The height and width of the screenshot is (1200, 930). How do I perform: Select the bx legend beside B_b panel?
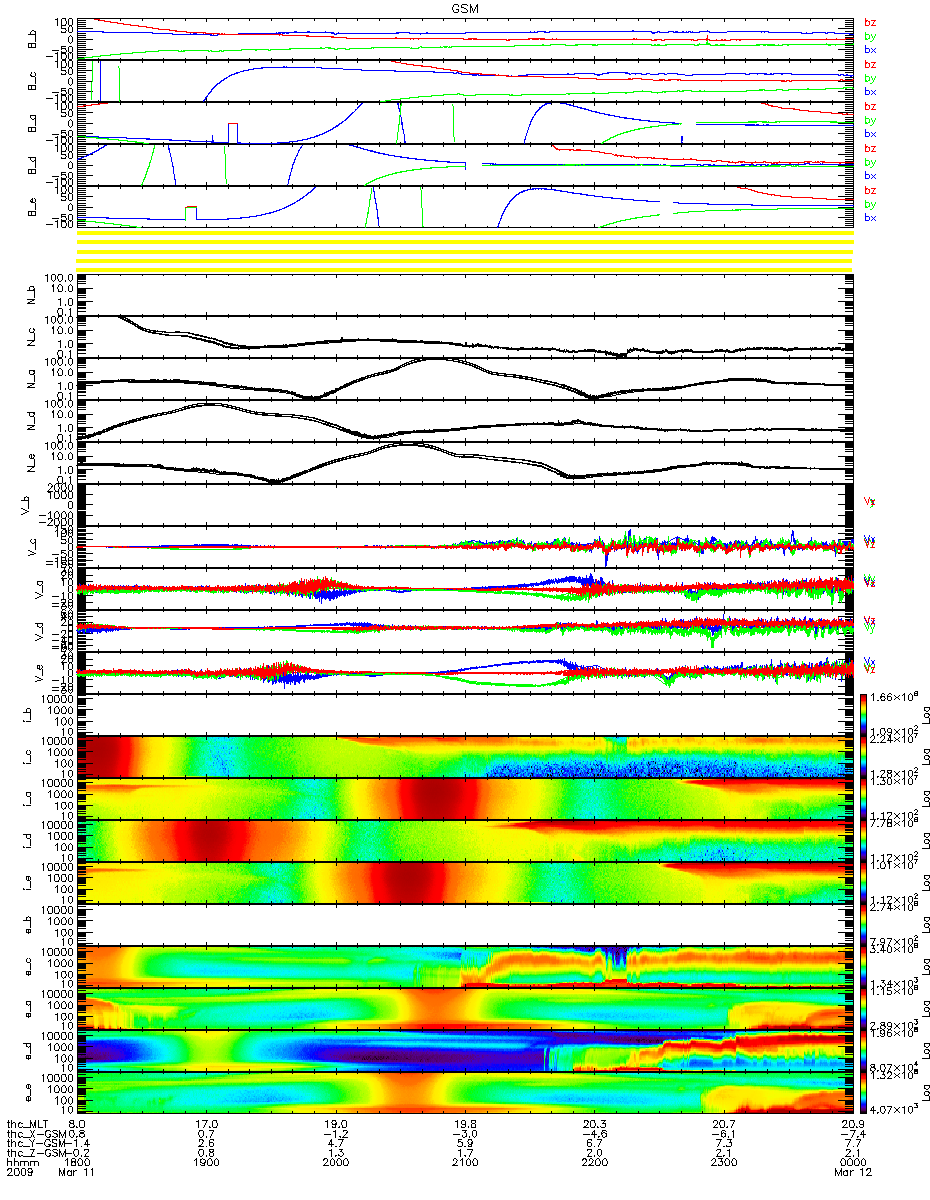coord(870,49)
